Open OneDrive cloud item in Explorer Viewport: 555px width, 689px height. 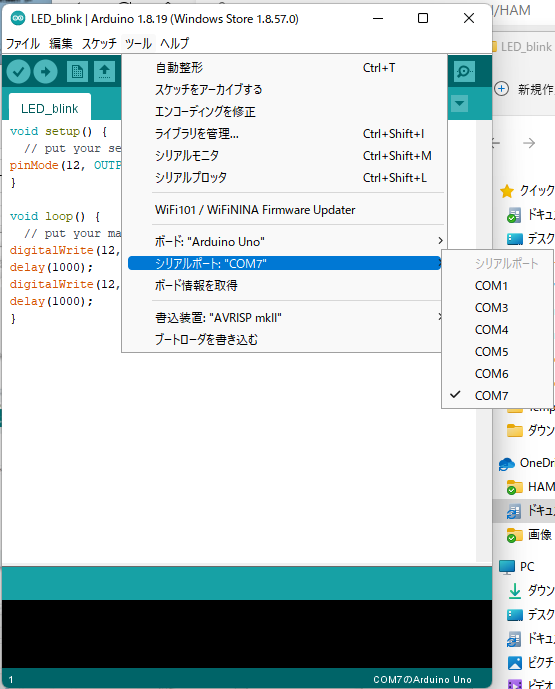[526, 463]
